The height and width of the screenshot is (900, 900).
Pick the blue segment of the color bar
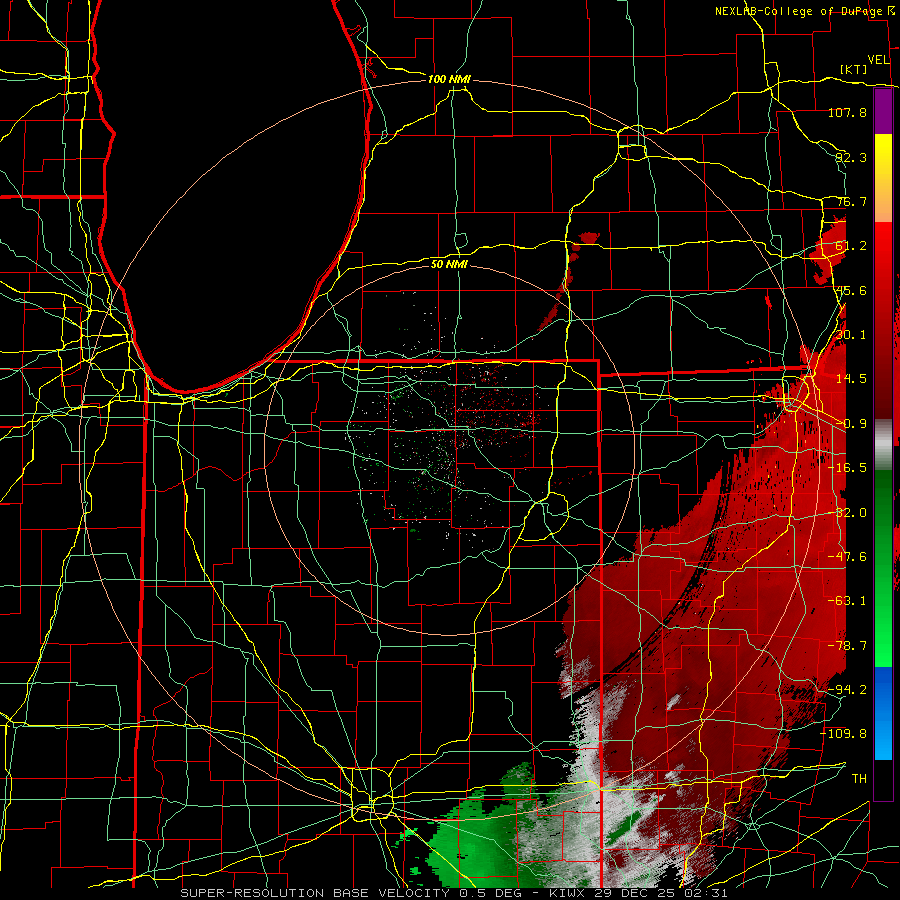(883, 713)
